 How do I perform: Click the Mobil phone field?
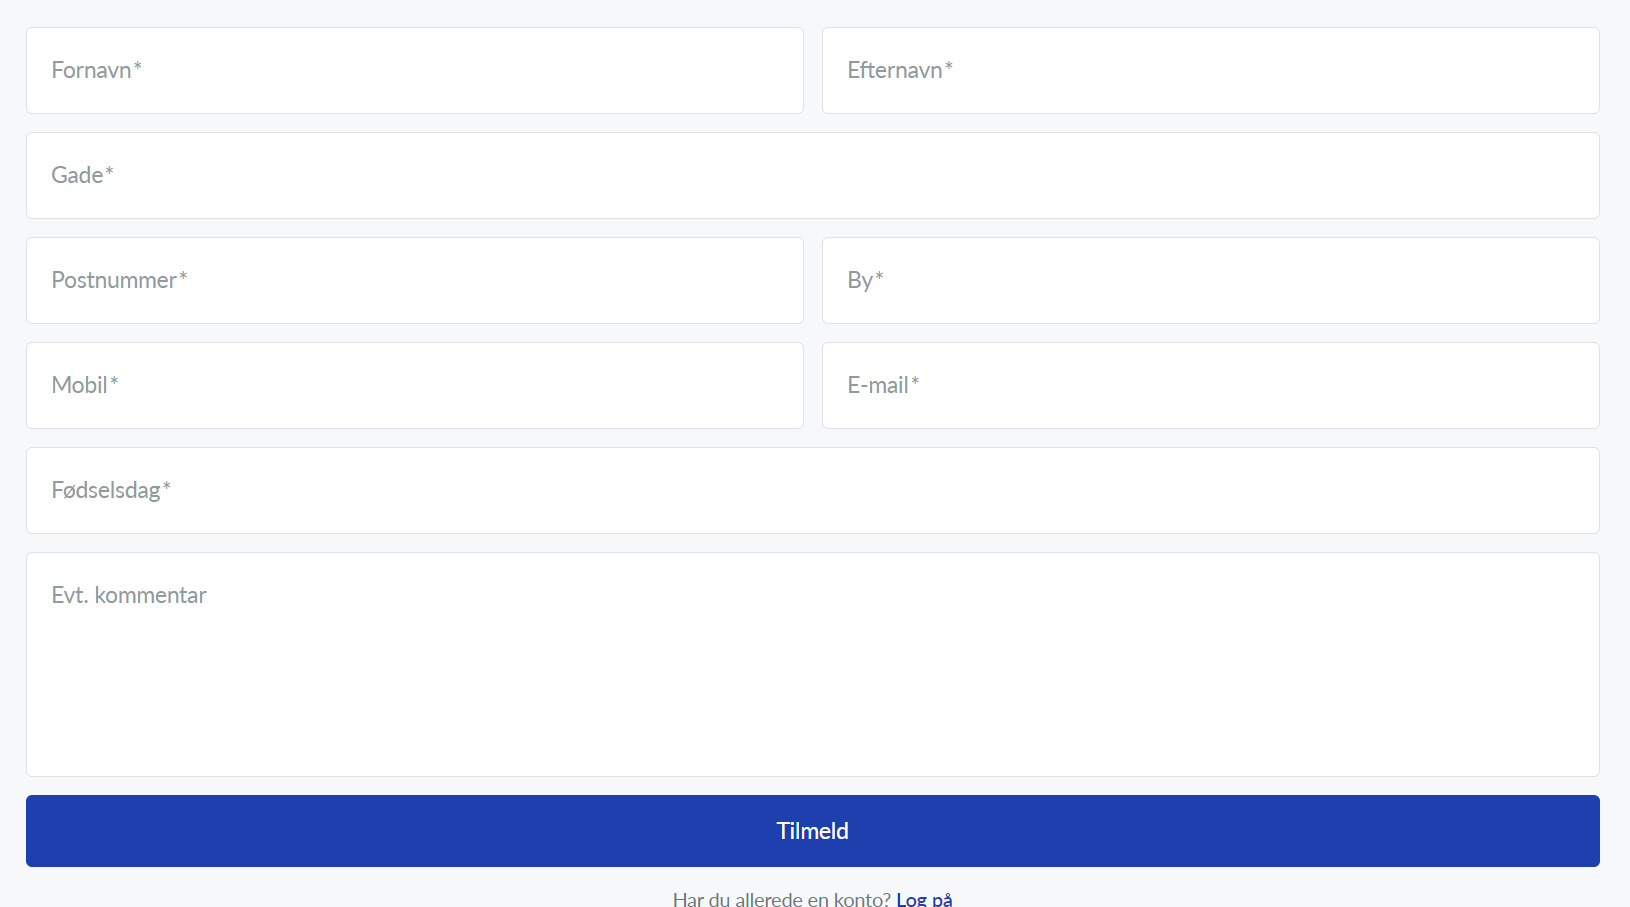pos(414,386)
